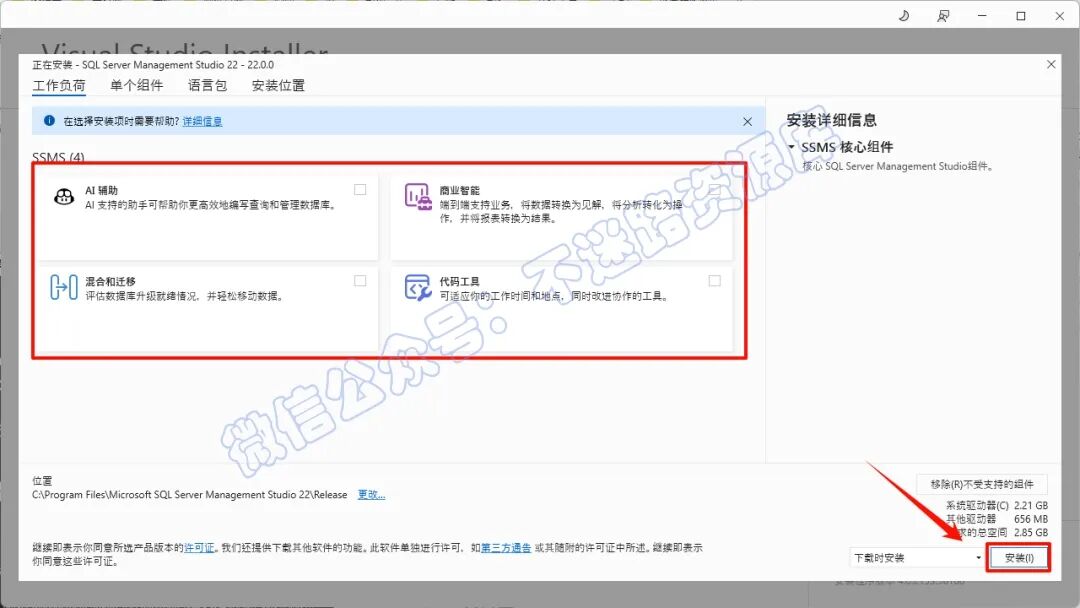Image resolution: width=1080 pixels, height=608 pixels.
Task: Open feedback icon in title bar
Action: 943,15
